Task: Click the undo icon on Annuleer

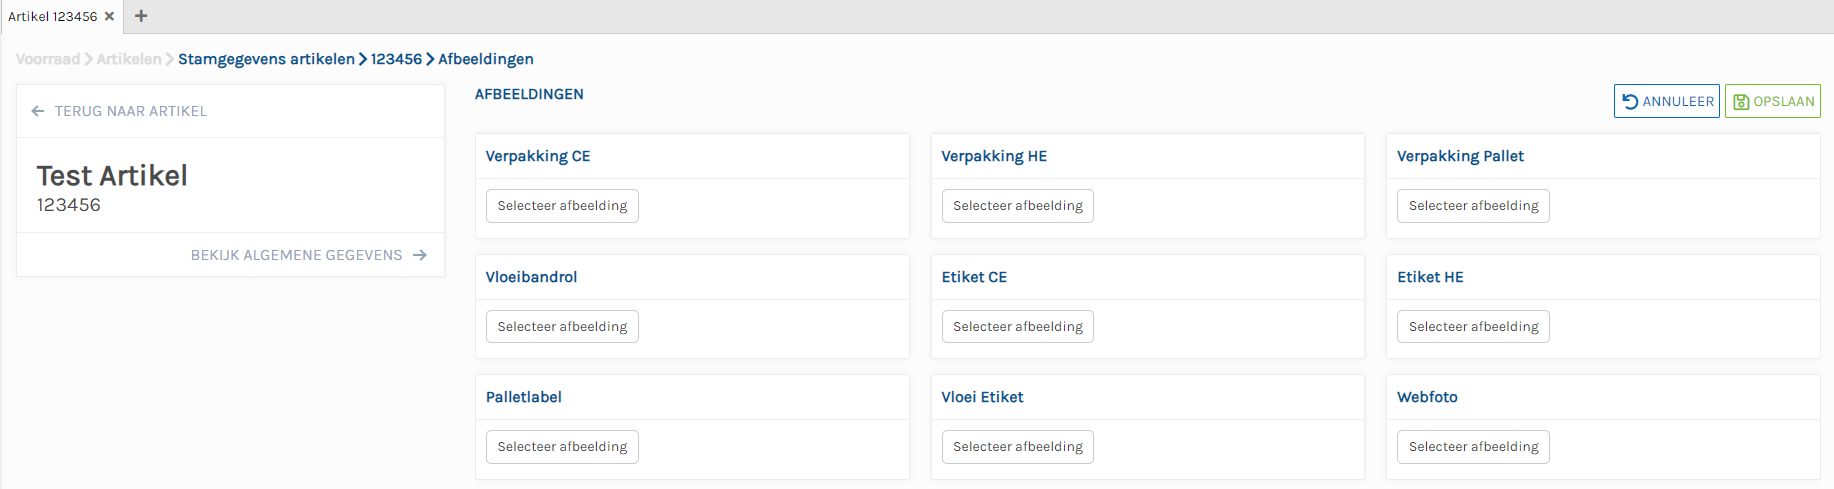Action: coord(1630,101)
